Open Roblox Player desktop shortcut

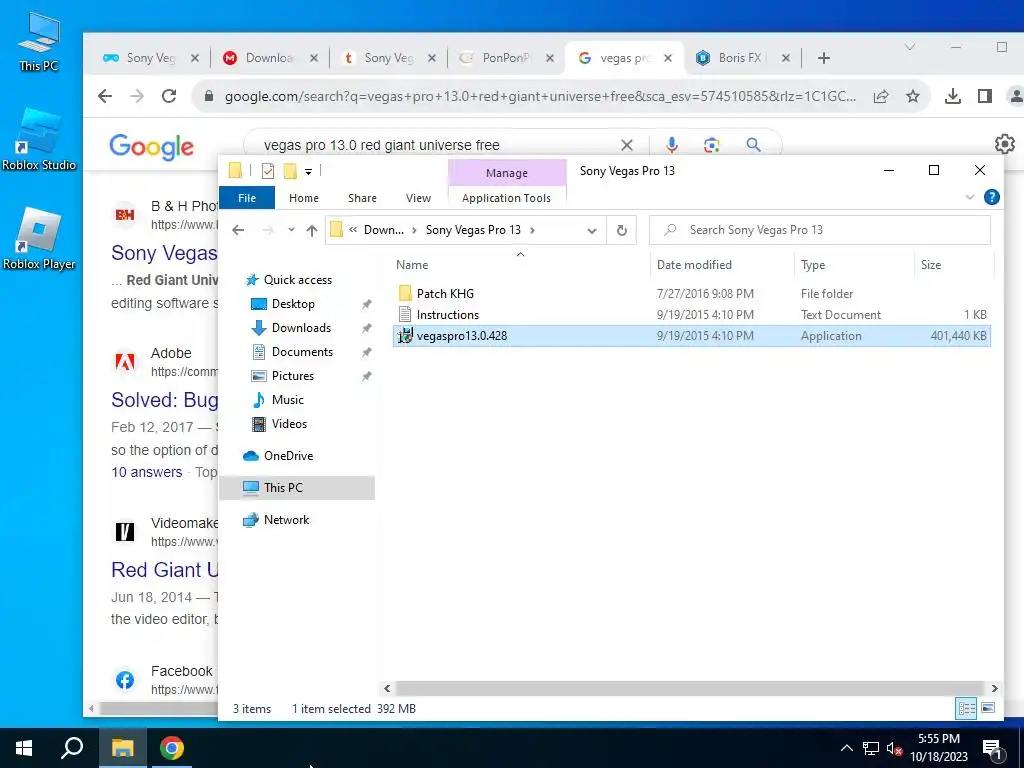point(39,238)
